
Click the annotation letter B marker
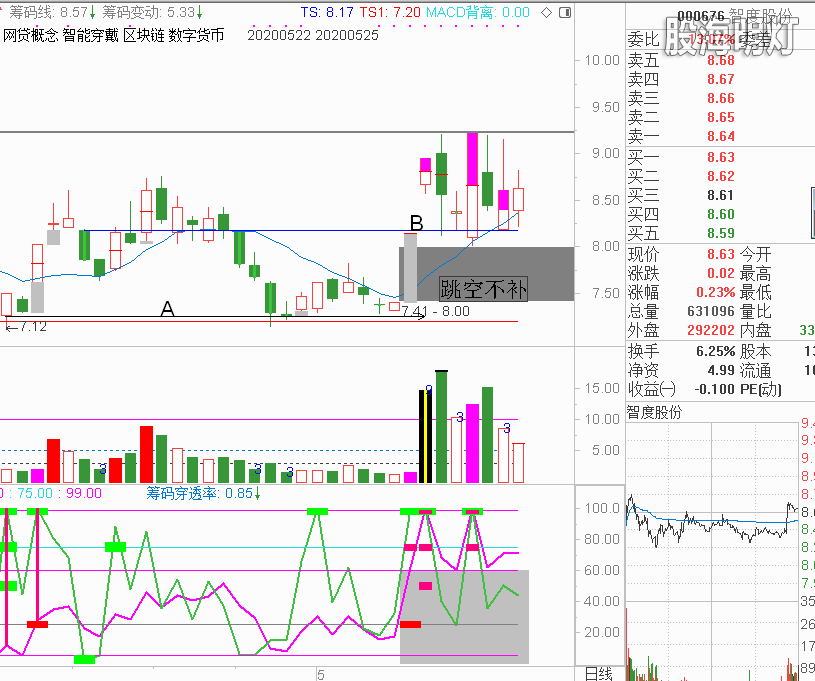pyautogui.click(x=417, y=222)
